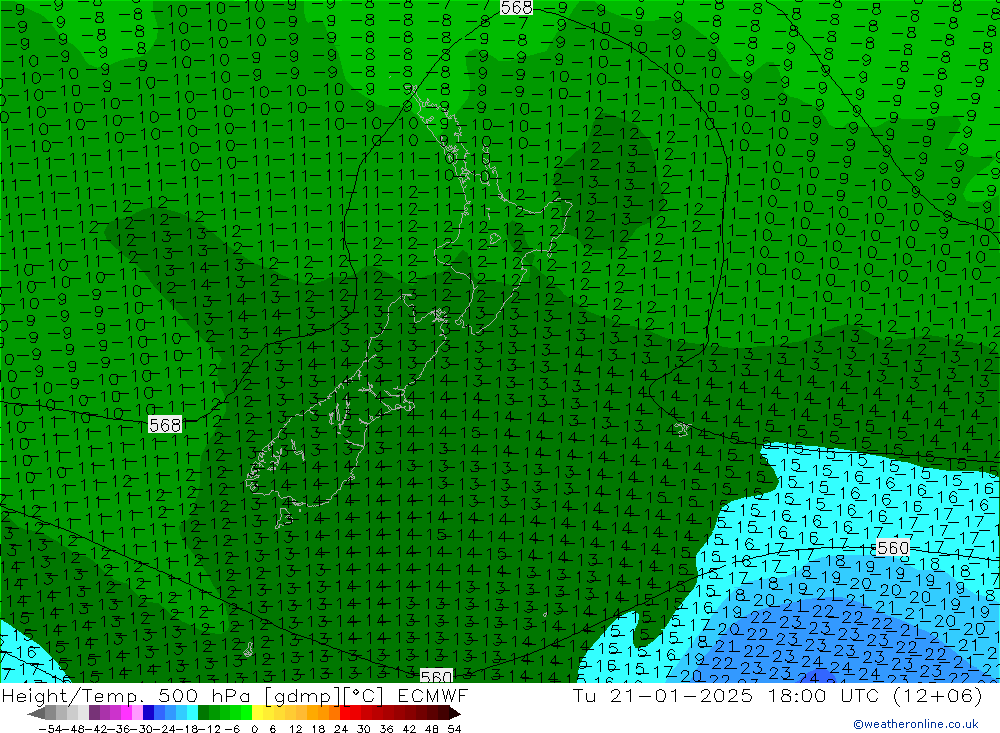Click the yellow swatch above the 0 label

tap(258, 713)
